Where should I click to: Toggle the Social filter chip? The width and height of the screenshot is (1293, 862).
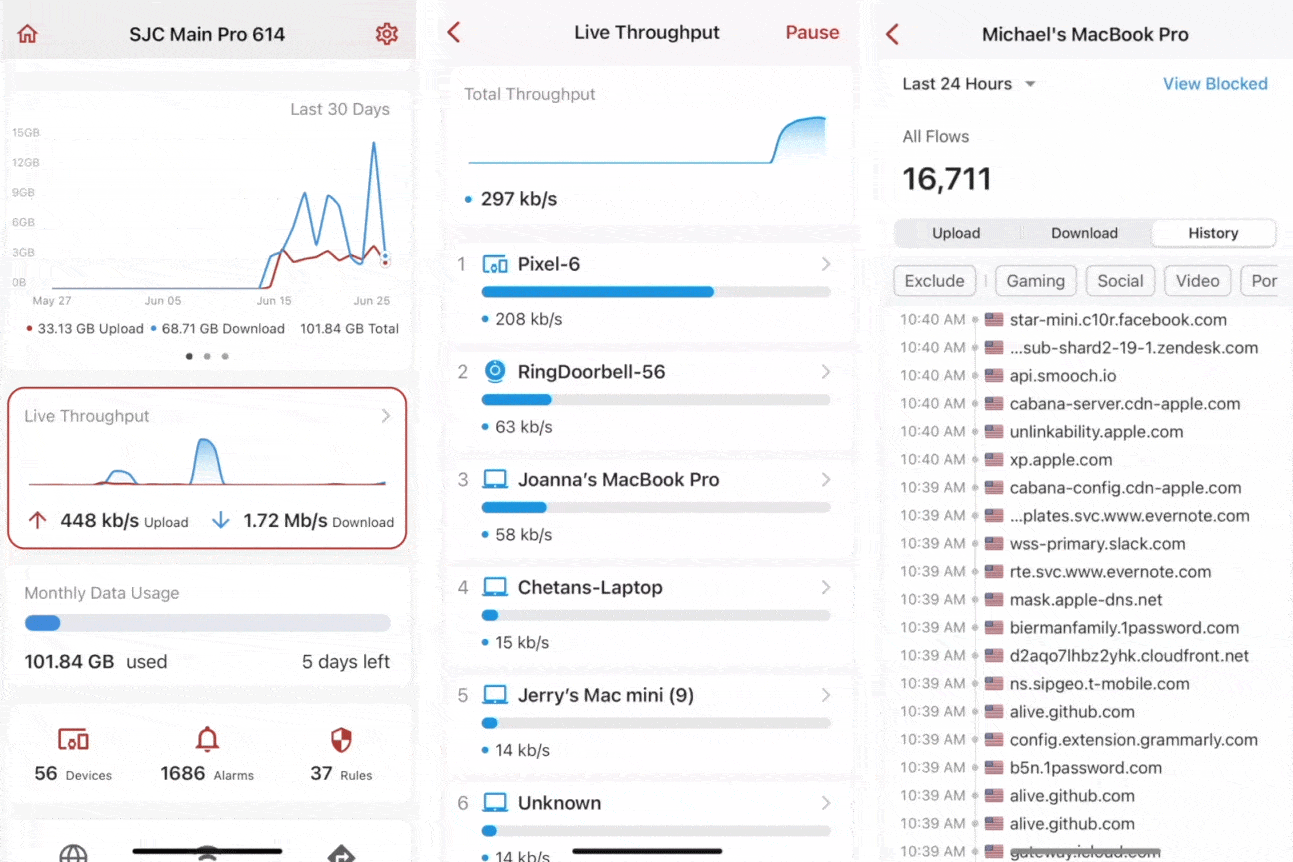point(1120,281)
